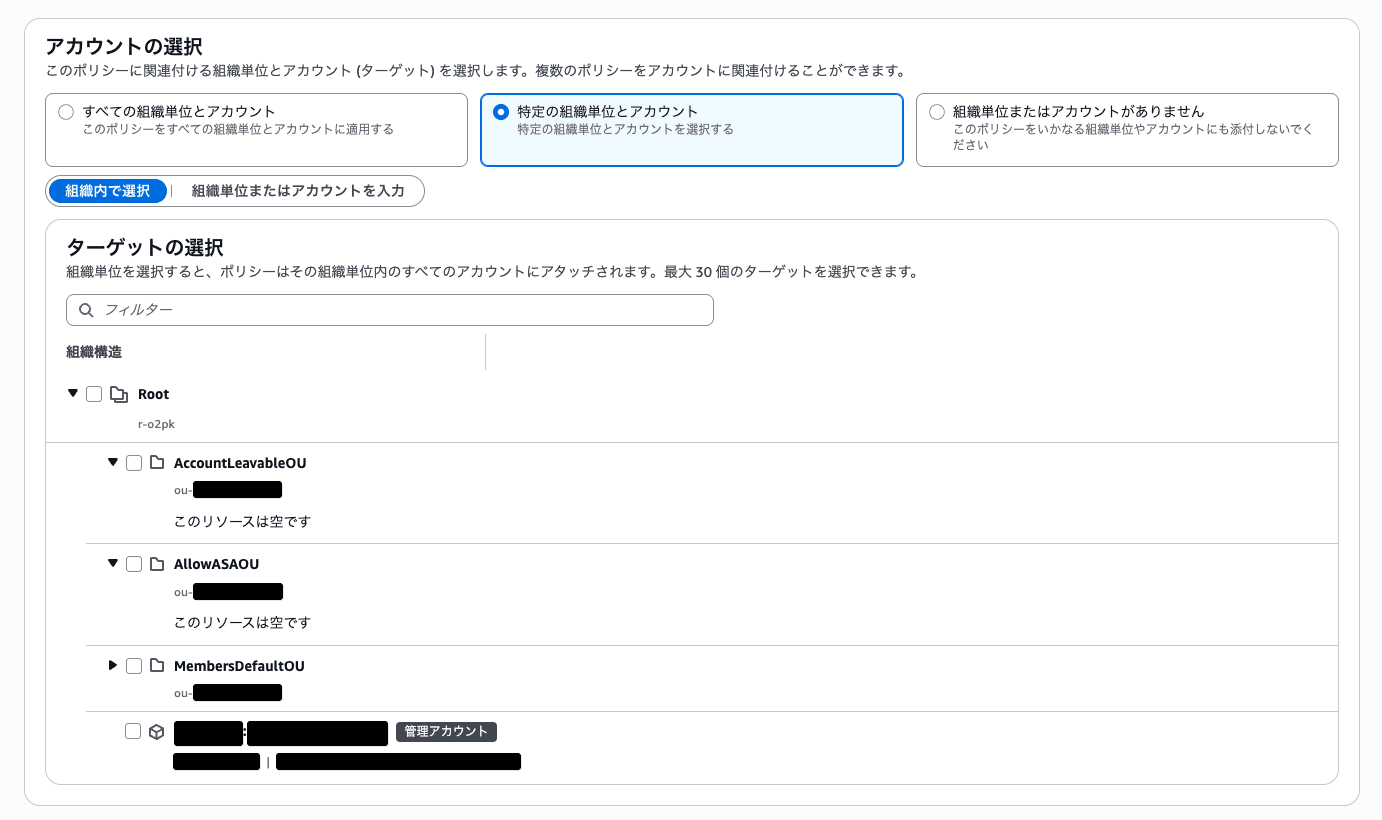Collapse the Root tree node
Viewport: 1382px width, 820px height.
(72, 394)
